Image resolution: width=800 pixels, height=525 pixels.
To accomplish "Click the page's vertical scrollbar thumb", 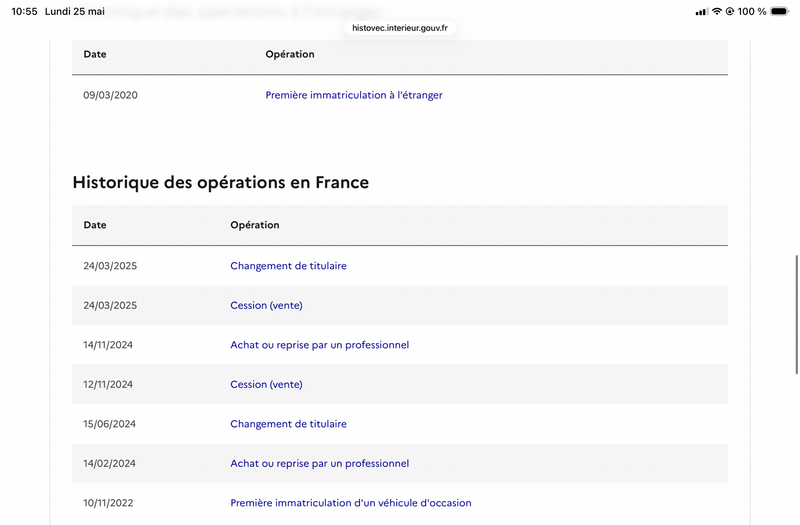I will point(796,314).
